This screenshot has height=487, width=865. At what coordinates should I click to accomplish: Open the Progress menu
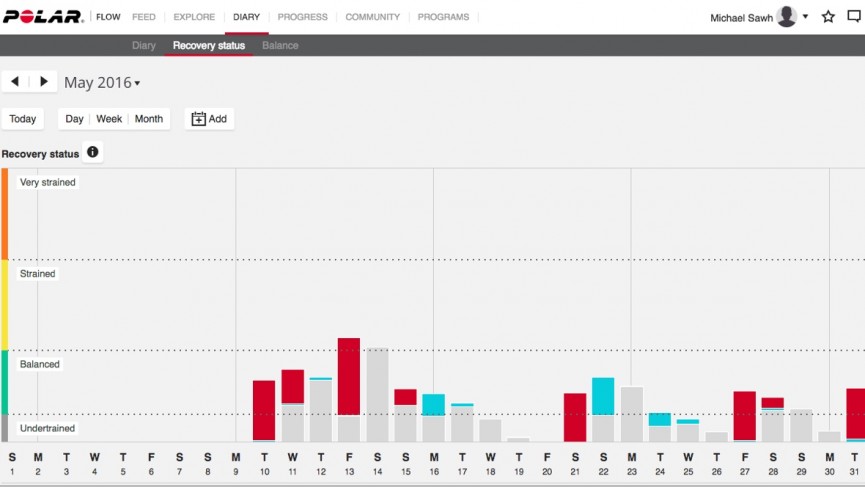[302, 17]
